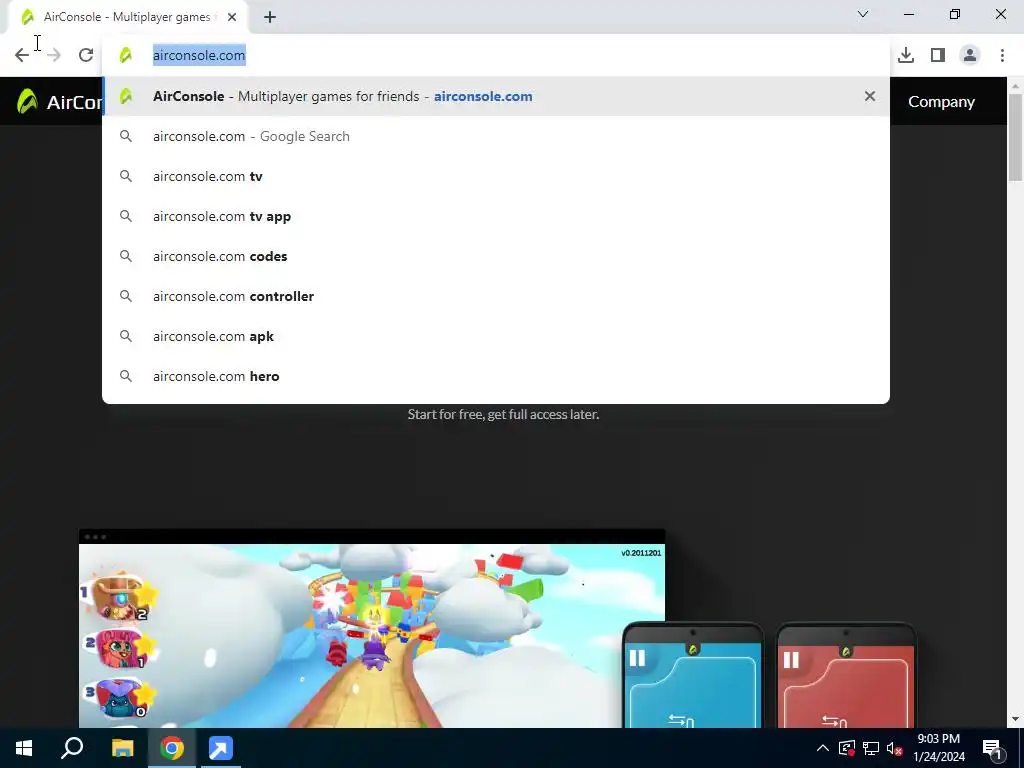Click the AirConsole logo on the page
The width and height of the screenshot is (1024, 768).
coord(59,102)
